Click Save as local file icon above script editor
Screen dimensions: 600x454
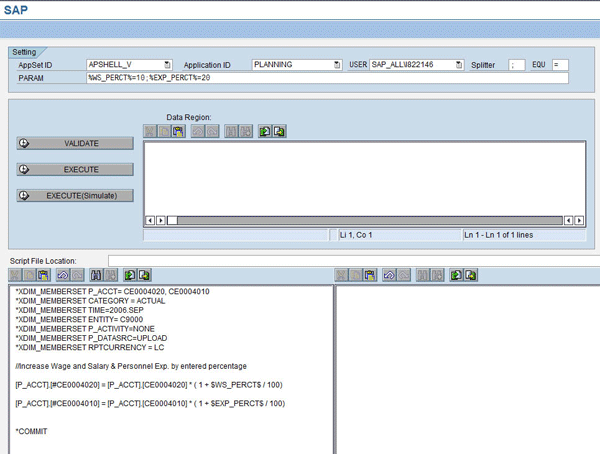click(143, 275)
